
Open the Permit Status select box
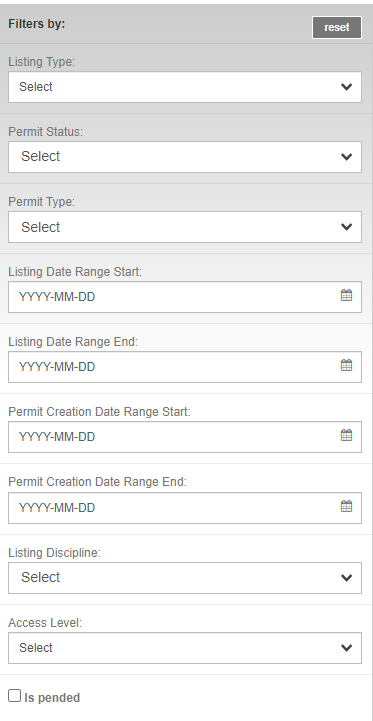point(185,157)
